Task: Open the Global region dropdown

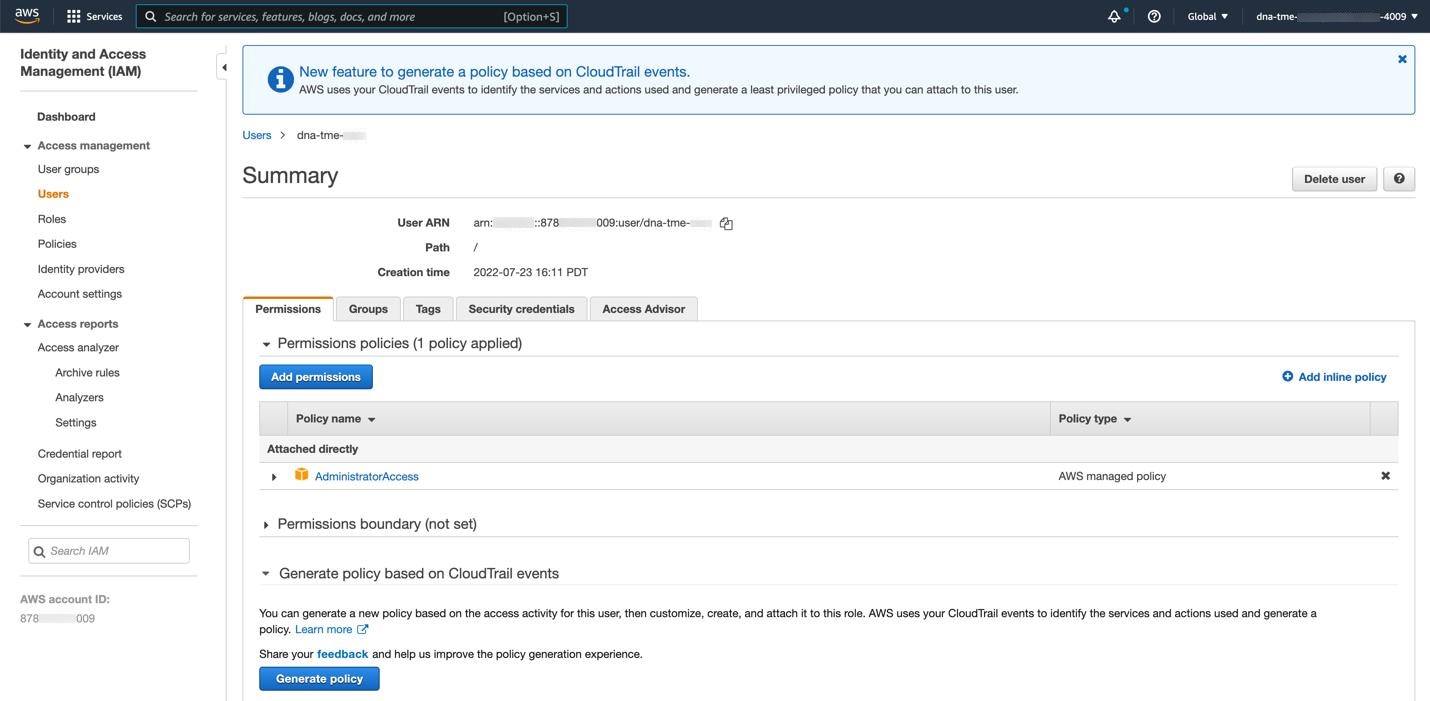Action: 1207,16
